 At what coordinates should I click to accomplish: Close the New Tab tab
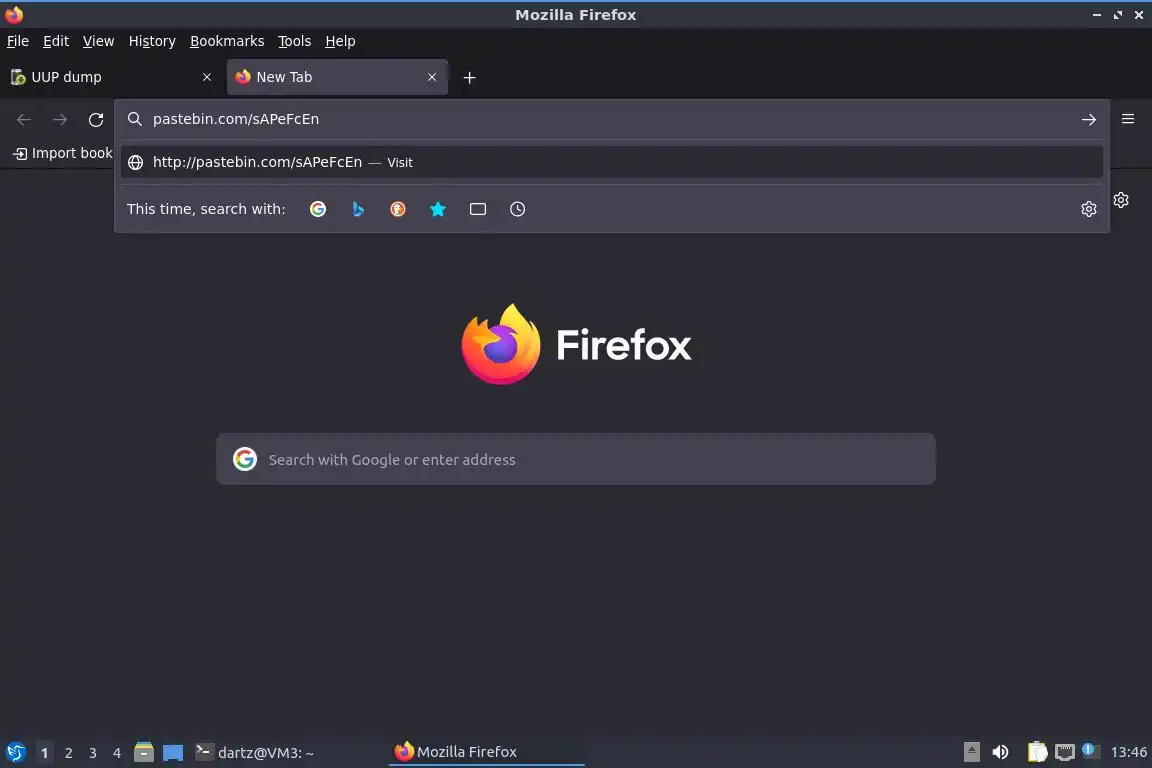[432, 77]
